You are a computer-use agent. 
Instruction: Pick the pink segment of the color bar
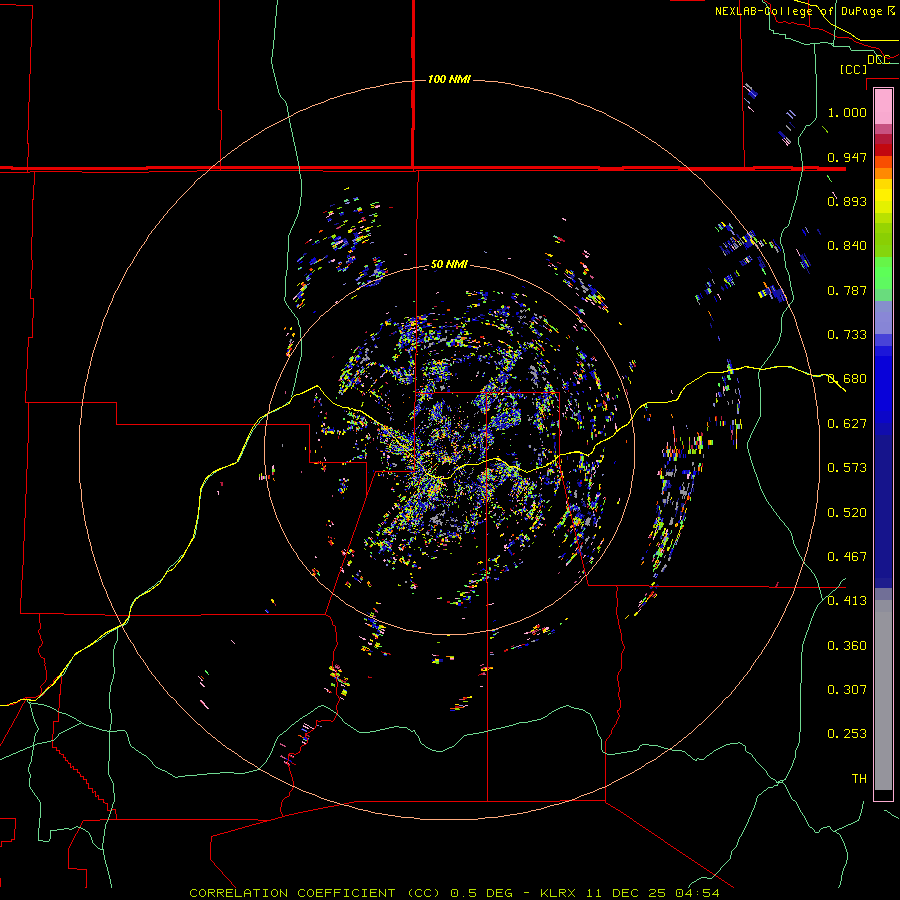pyautogui.click(x=883, y=106)
